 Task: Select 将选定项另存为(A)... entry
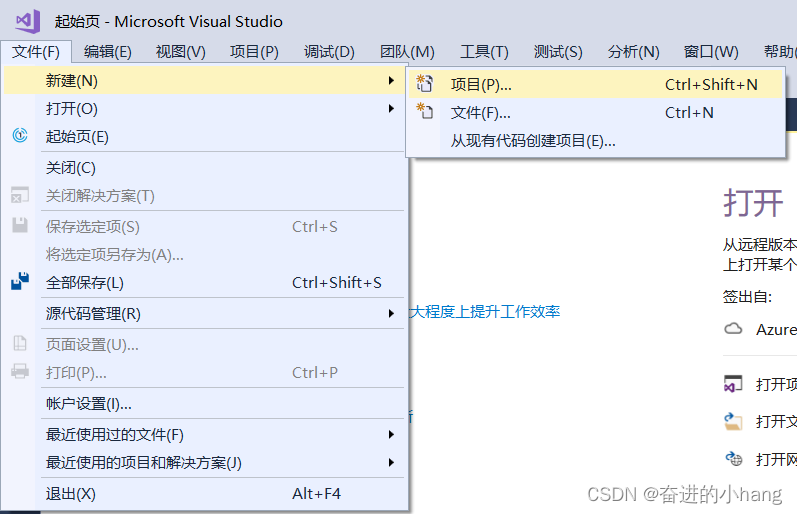(204, 254)
